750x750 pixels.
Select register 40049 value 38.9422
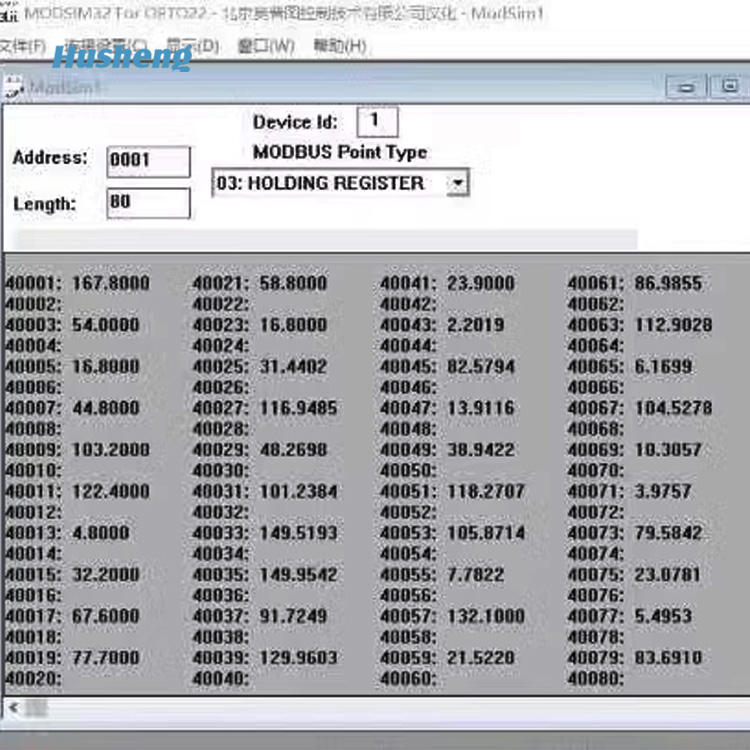pos(481,450)
